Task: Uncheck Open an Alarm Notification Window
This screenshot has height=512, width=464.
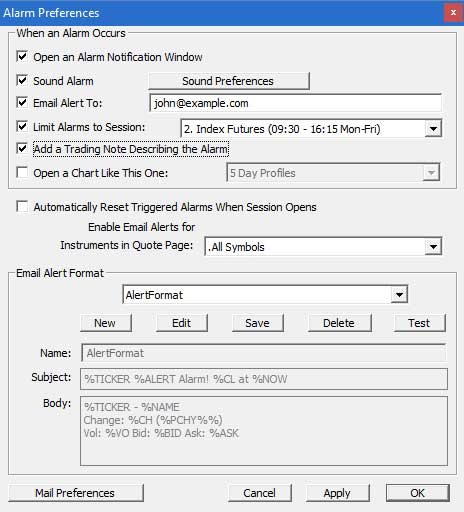Action: coord(22,56)
